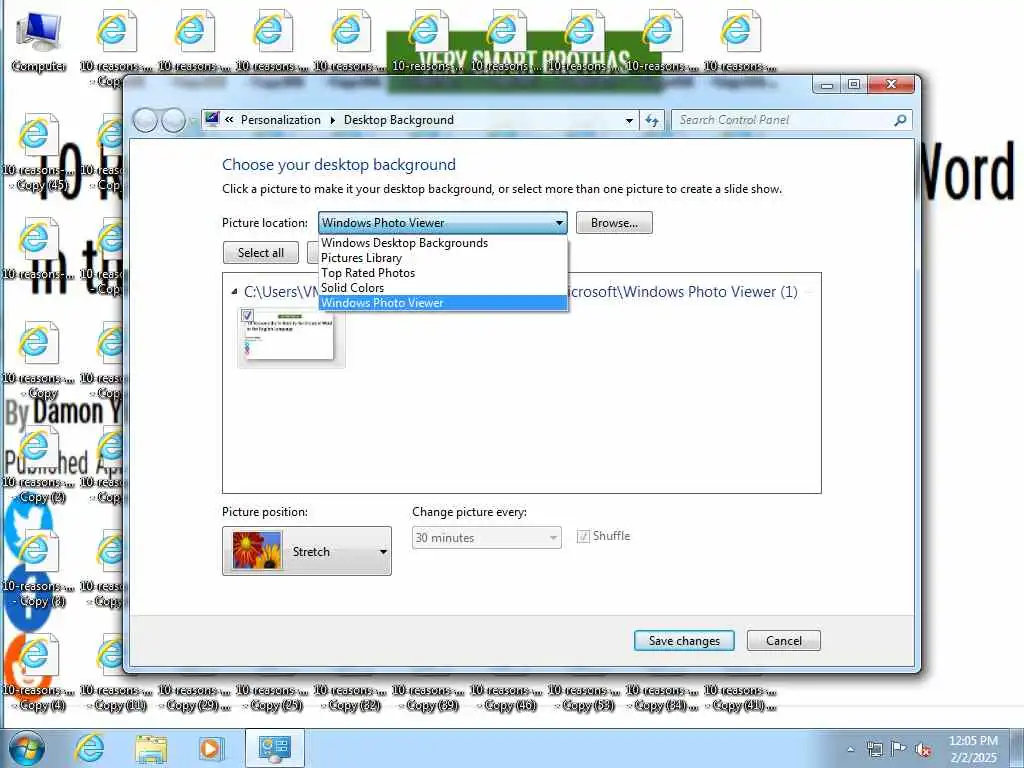Show hidden tray icons arrow
Screen dimensions: 1024x768
click(x=850, y=750)
